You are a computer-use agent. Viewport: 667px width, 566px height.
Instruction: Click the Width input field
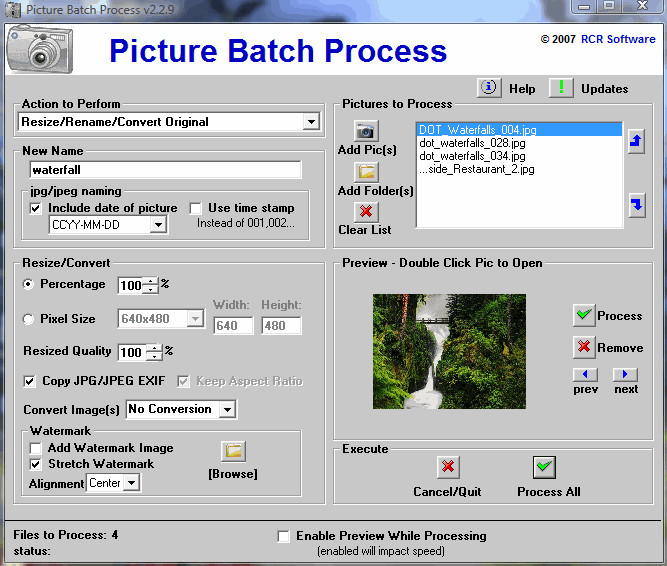(233, 326)
